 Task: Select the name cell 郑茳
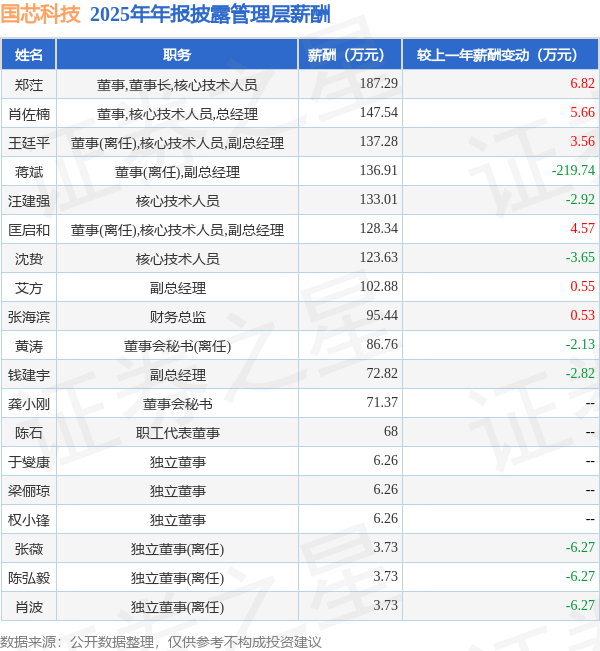coord(29,85)
